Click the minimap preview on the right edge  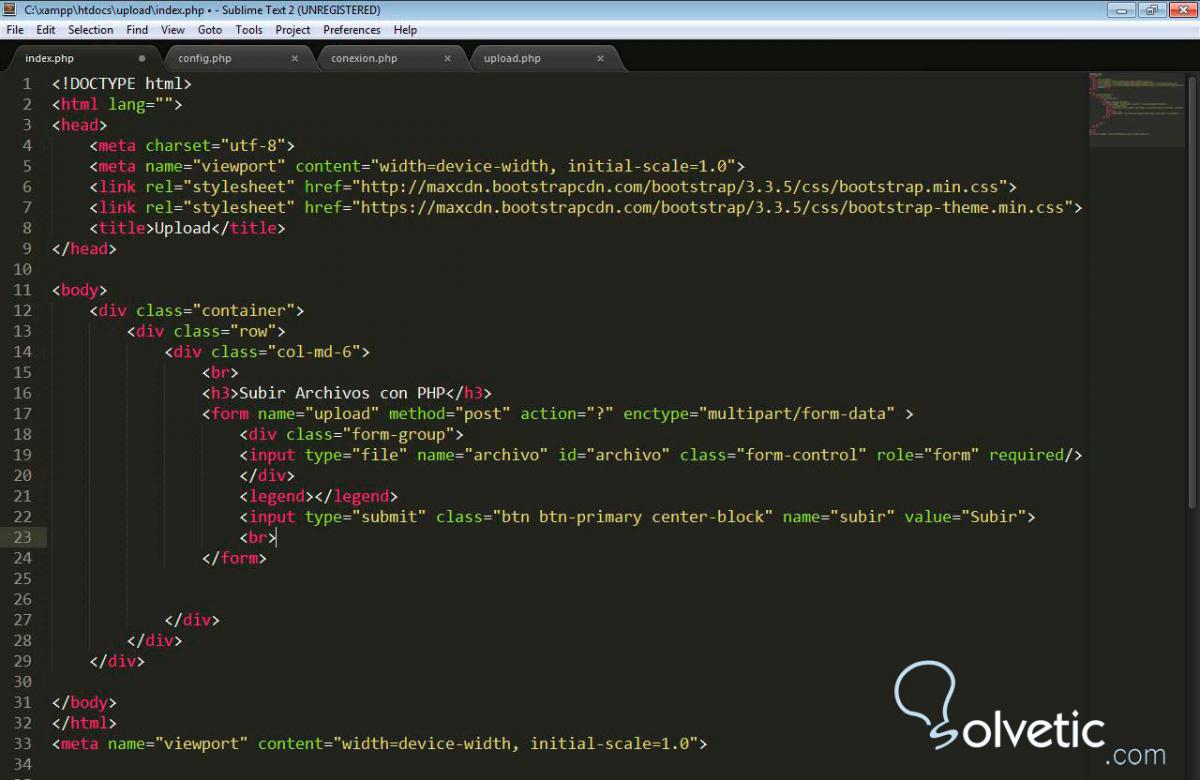[x=1136, y=110]
